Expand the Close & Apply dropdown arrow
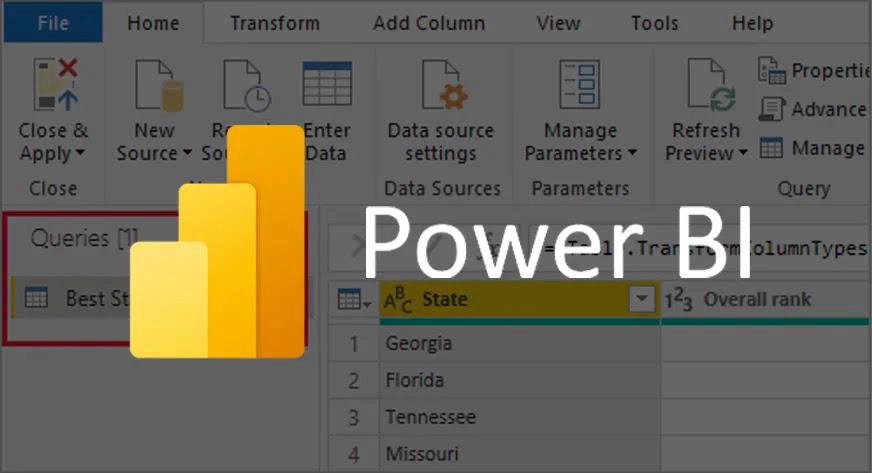 tap(79, 154)
